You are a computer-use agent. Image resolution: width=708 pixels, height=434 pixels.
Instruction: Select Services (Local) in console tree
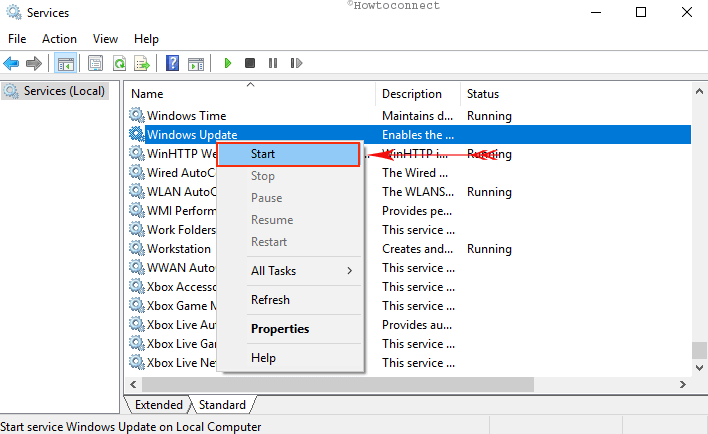pyautogui.click(x=56, y=91)
